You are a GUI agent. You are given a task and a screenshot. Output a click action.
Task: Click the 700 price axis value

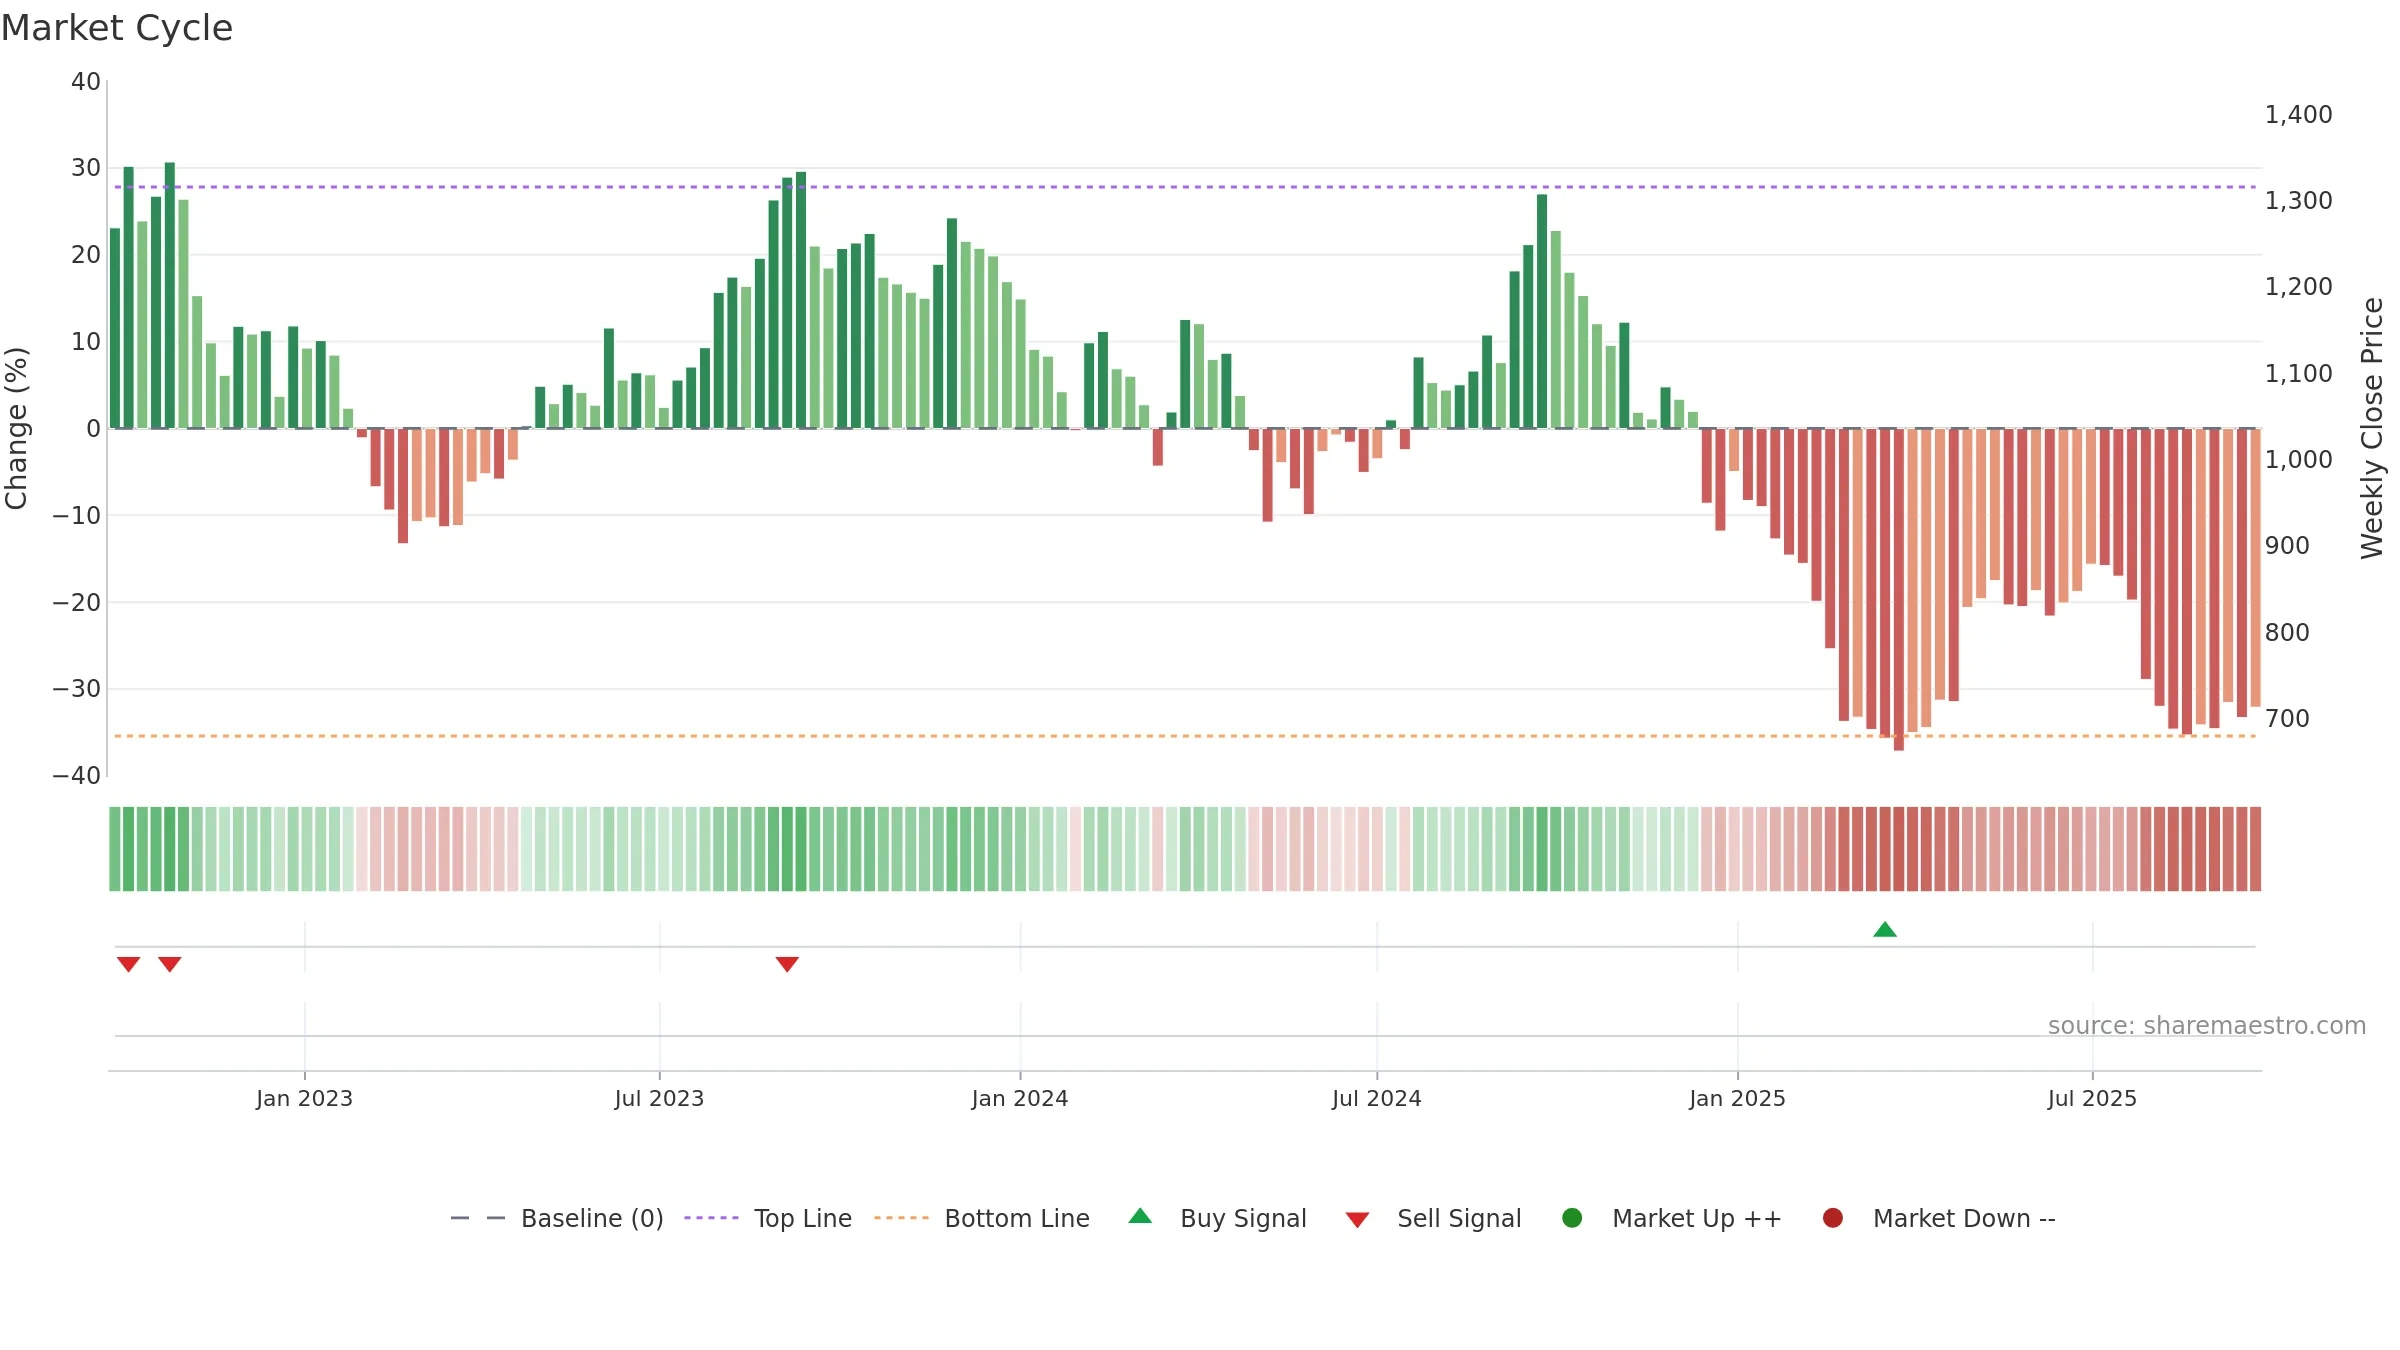tap(2287, 718)
